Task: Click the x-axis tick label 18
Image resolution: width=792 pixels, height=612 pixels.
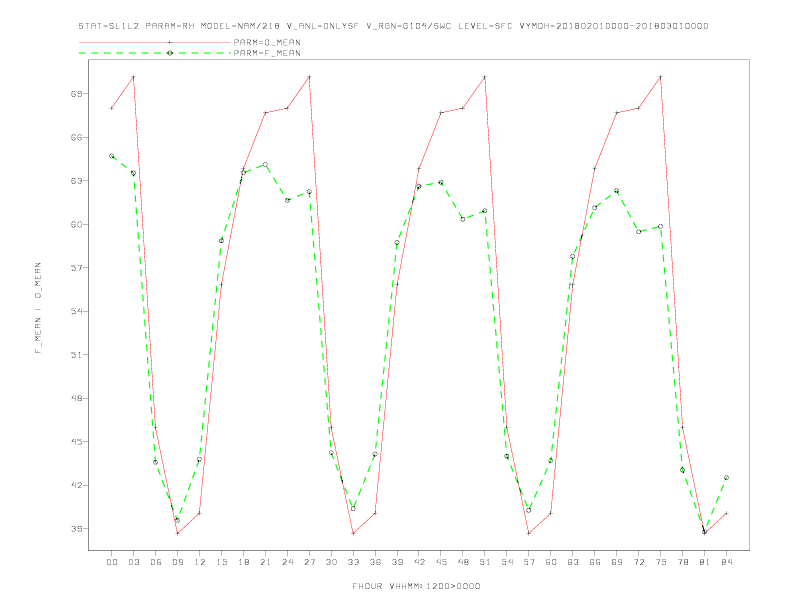Action: click(243, 562)
